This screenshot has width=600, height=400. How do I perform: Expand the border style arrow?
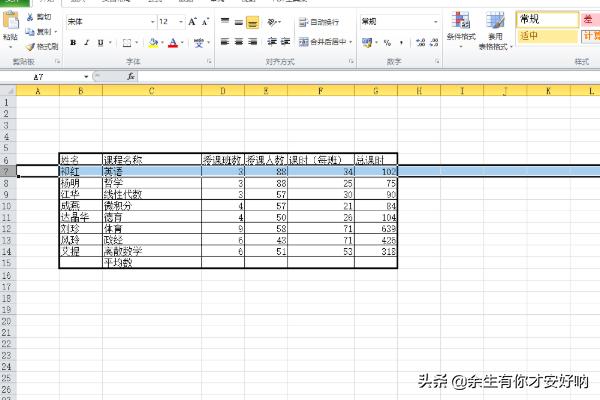coord(136,42)
